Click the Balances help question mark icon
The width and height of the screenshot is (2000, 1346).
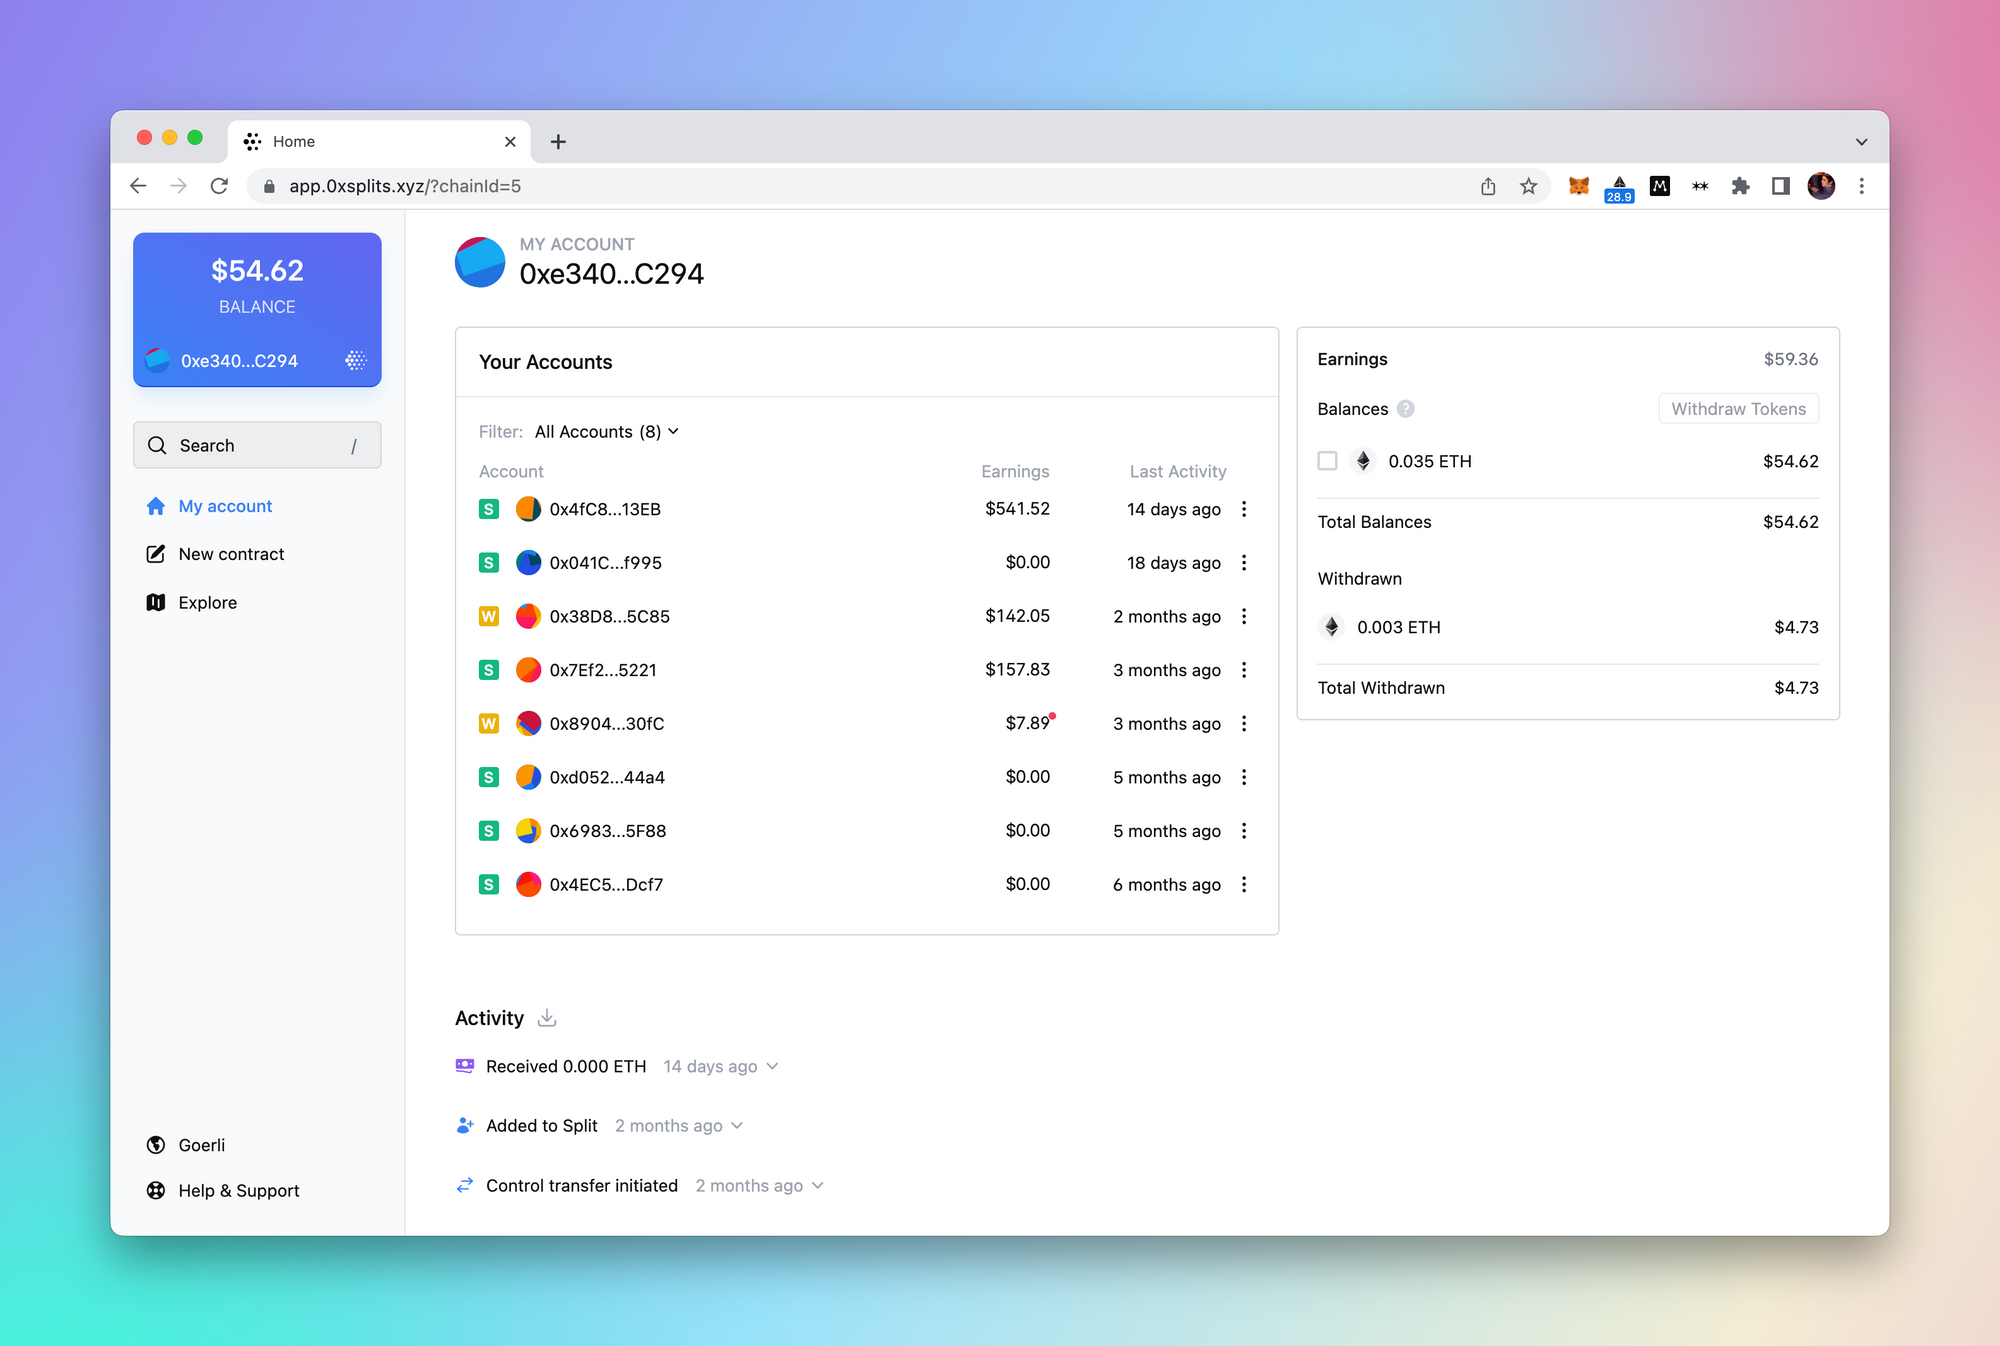(1405, 409)
